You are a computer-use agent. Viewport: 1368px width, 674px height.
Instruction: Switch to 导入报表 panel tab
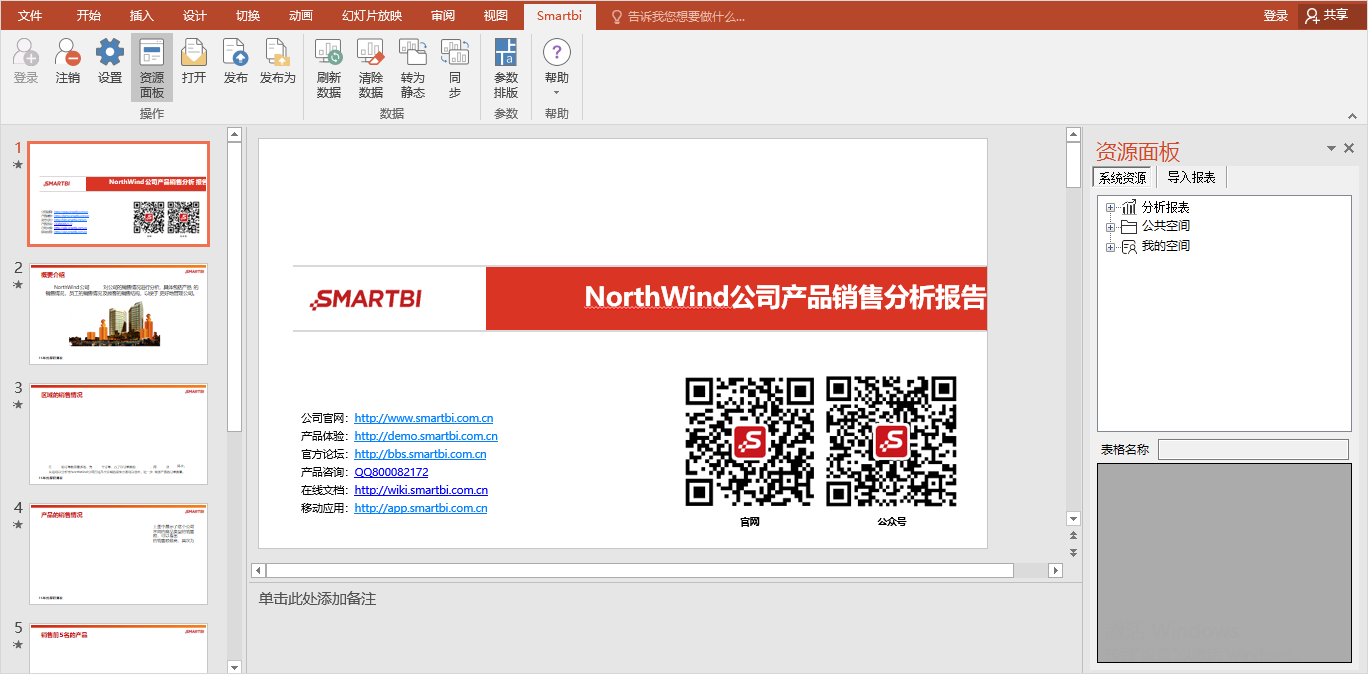coord(1192,178)
